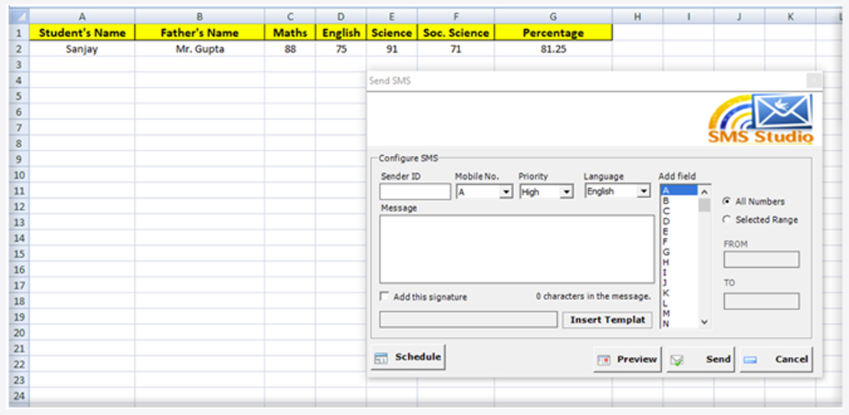
Task: Select the Science header cell
Action: pos(392,33)
